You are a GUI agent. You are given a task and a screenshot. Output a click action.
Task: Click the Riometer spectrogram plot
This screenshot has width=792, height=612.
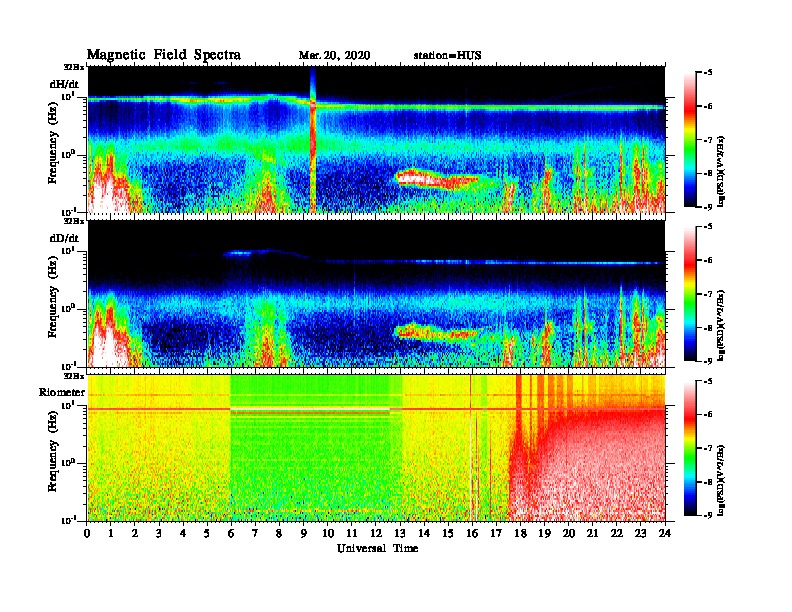(376, 448)
